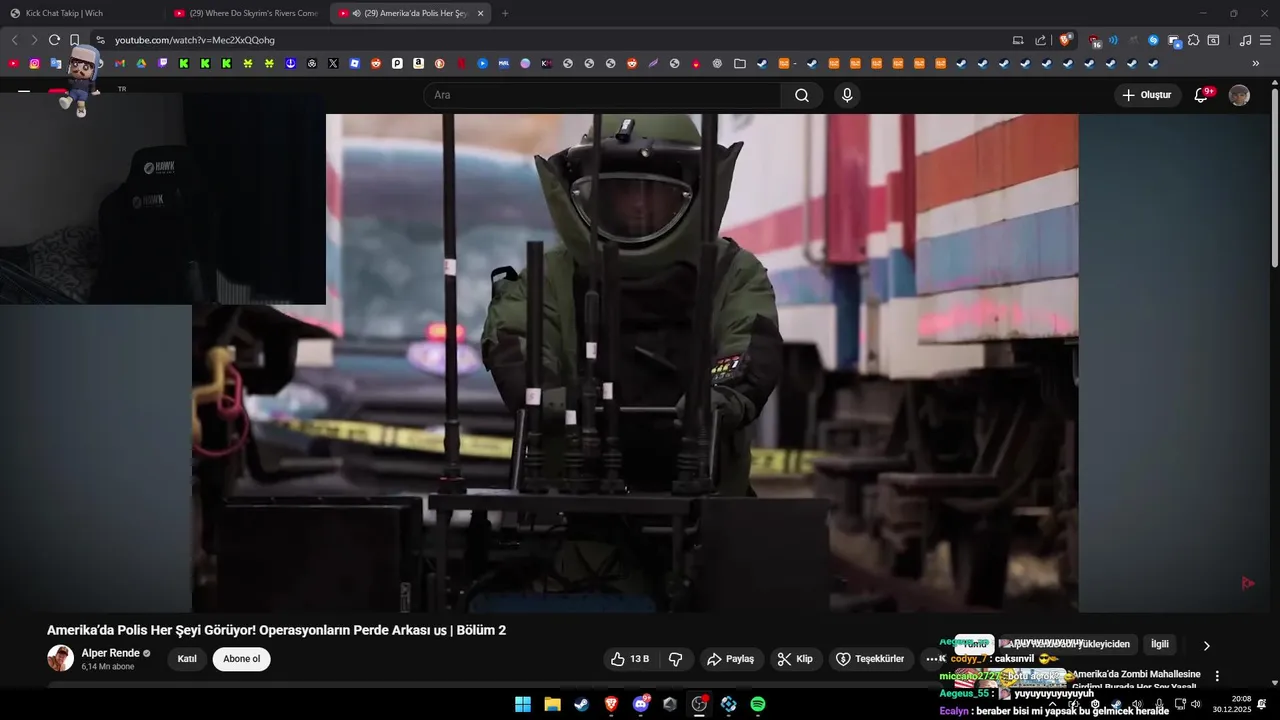Image resolution: width=1280 pixels, height=720 pixels.
Task: Click the Paylaş share button
Action: pos(731,659)
